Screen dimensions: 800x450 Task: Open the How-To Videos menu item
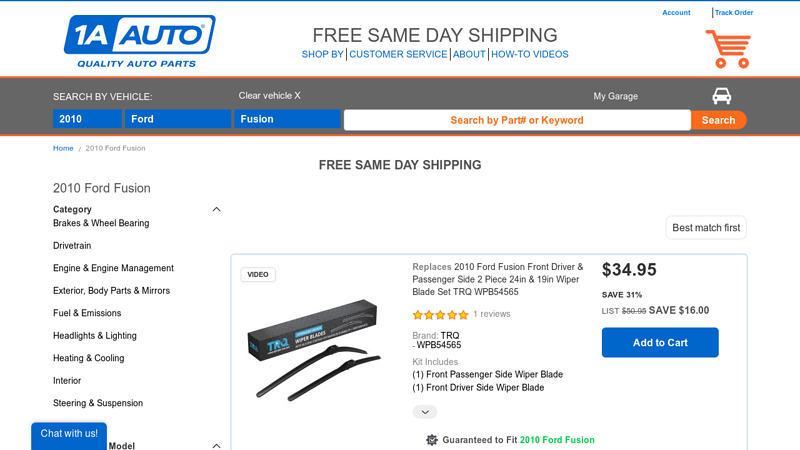tap(530, 54)
